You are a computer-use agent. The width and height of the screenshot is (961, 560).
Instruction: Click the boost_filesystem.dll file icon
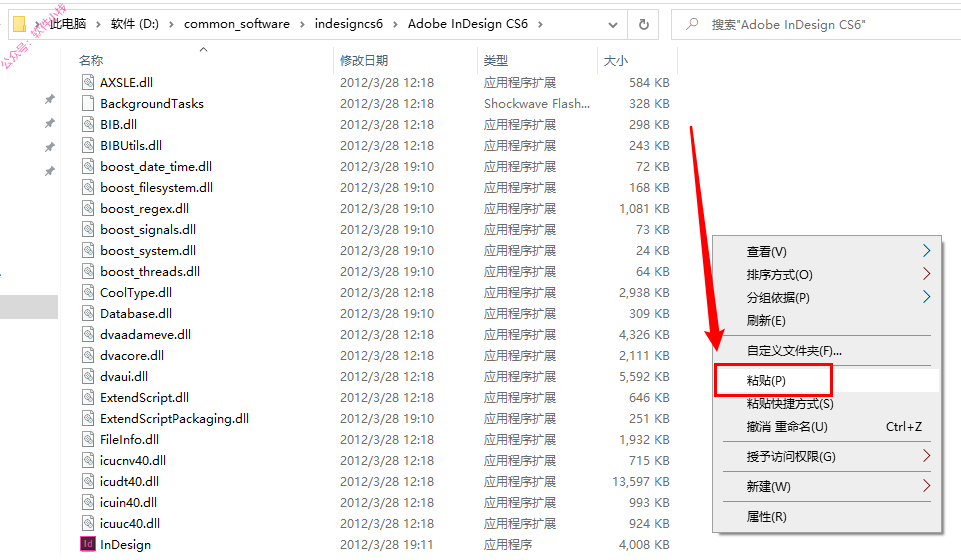(x=88, y=187)
